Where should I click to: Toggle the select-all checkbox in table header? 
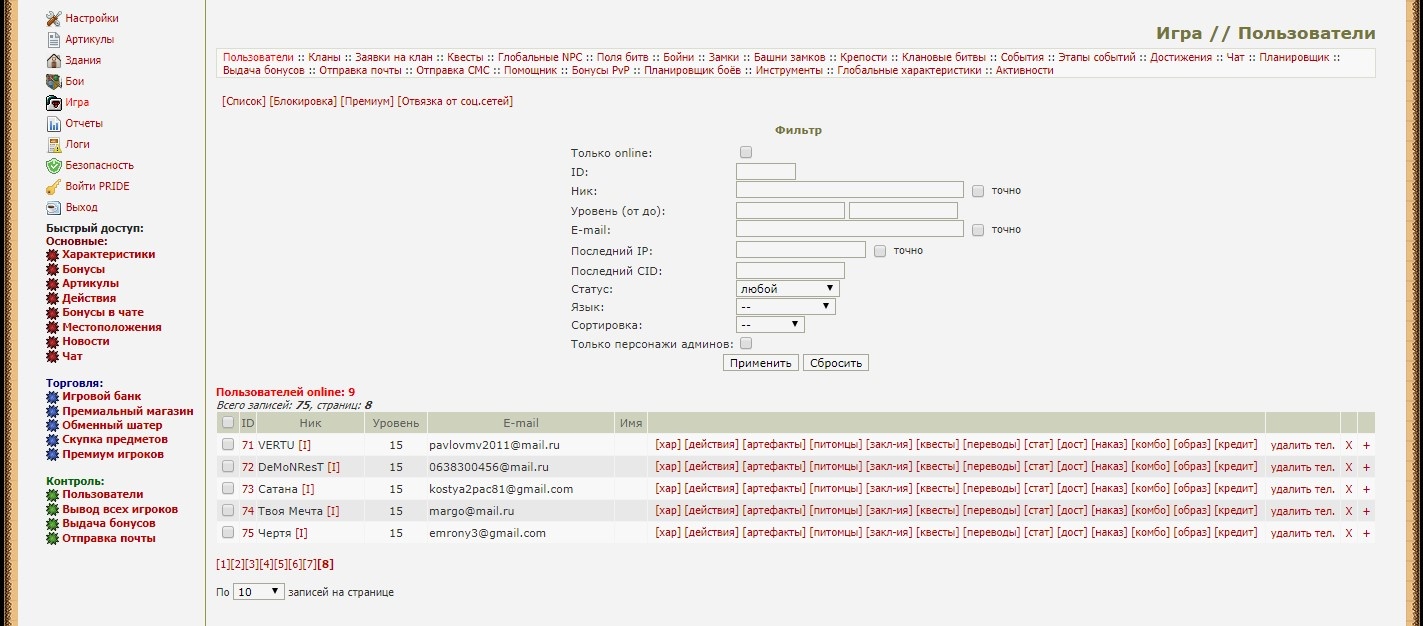coord(228,423)
